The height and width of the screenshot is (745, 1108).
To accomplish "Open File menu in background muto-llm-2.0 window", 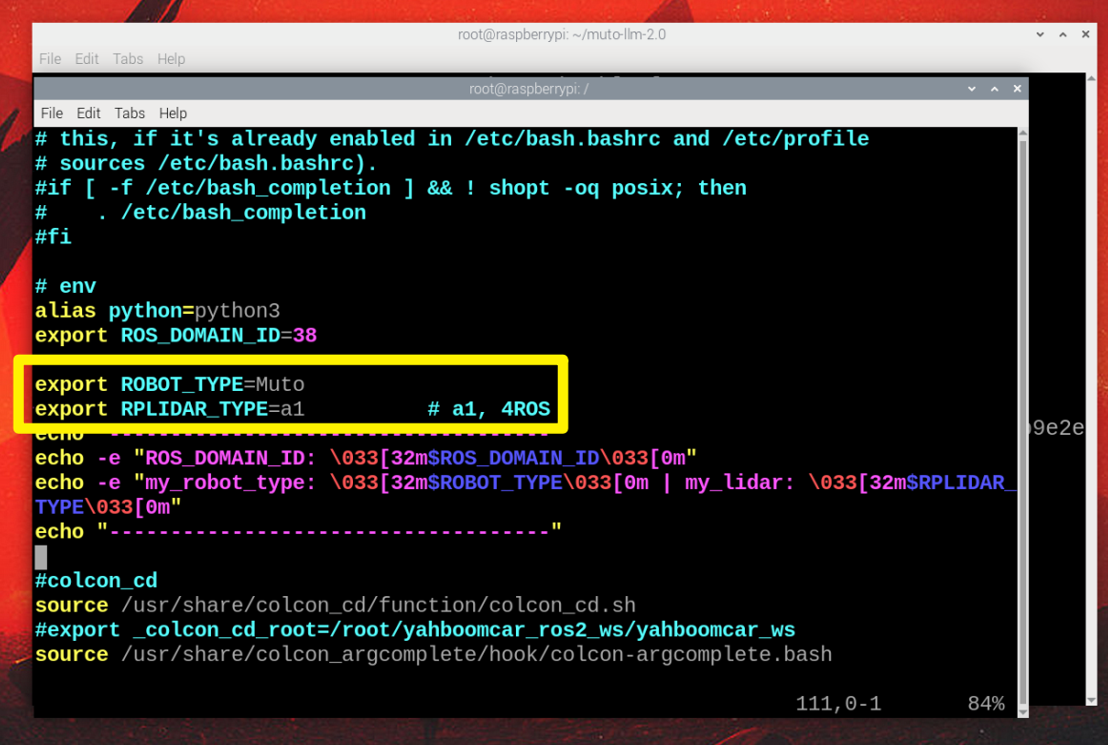I will coord(49,59).
